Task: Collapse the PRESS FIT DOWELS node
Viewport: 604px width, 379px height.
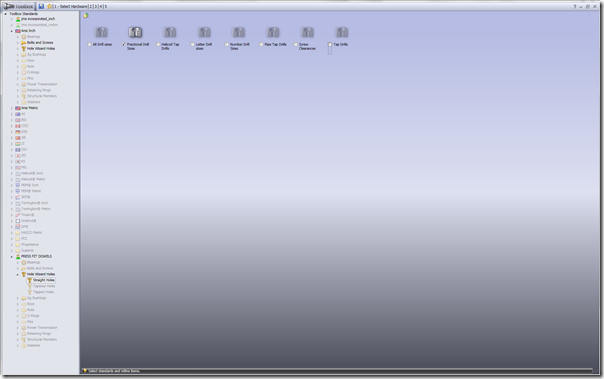Action: tap(12, 257)
